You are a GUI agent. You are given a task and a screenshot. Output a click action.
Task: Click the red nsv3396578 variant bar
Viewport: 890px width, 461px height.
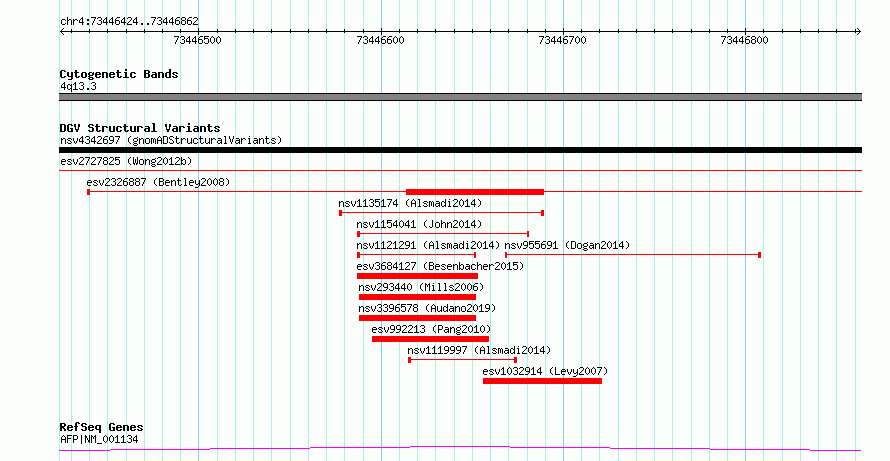point(417,318)
